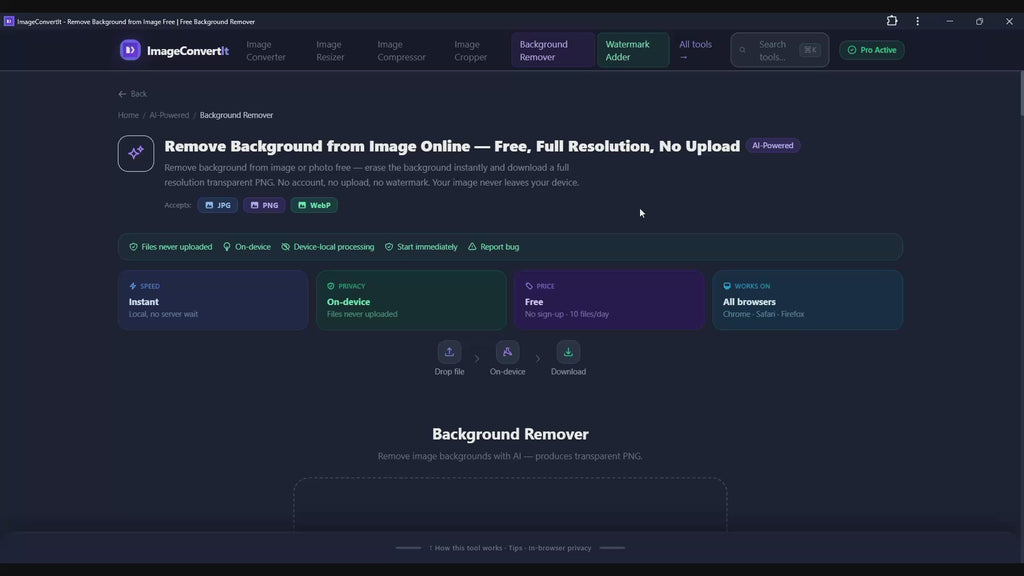Click the 'Local, no server wait' text

click(163, 314)
